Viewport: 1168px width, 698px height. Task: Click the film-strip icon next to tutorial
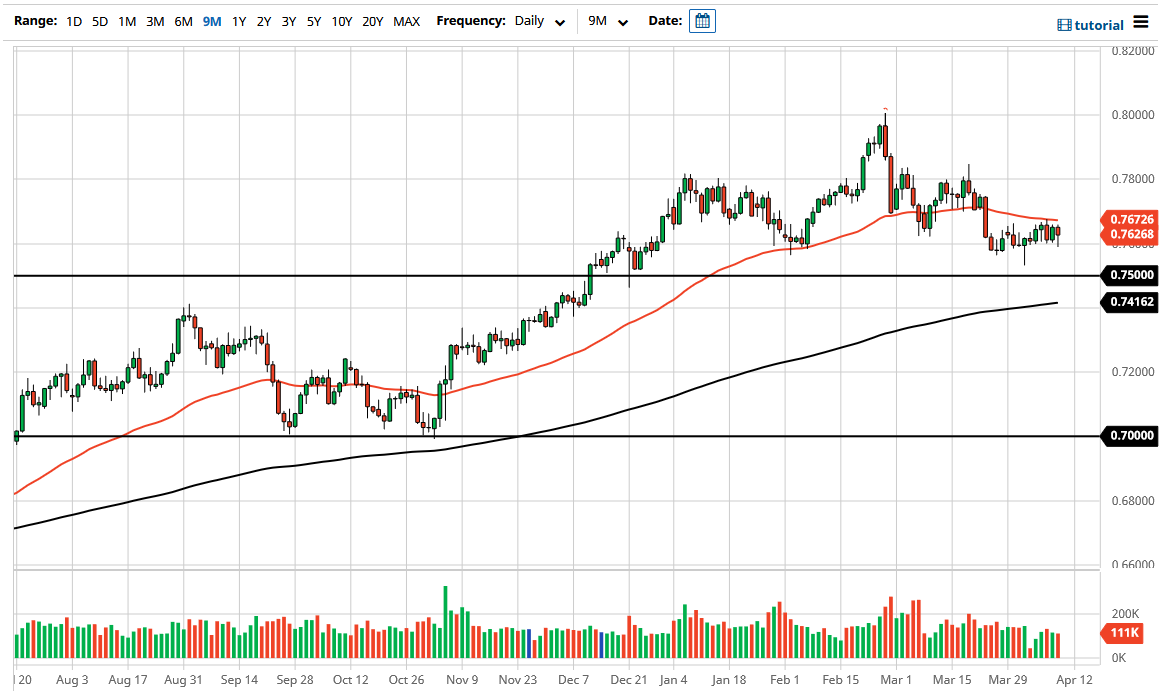1062,24
